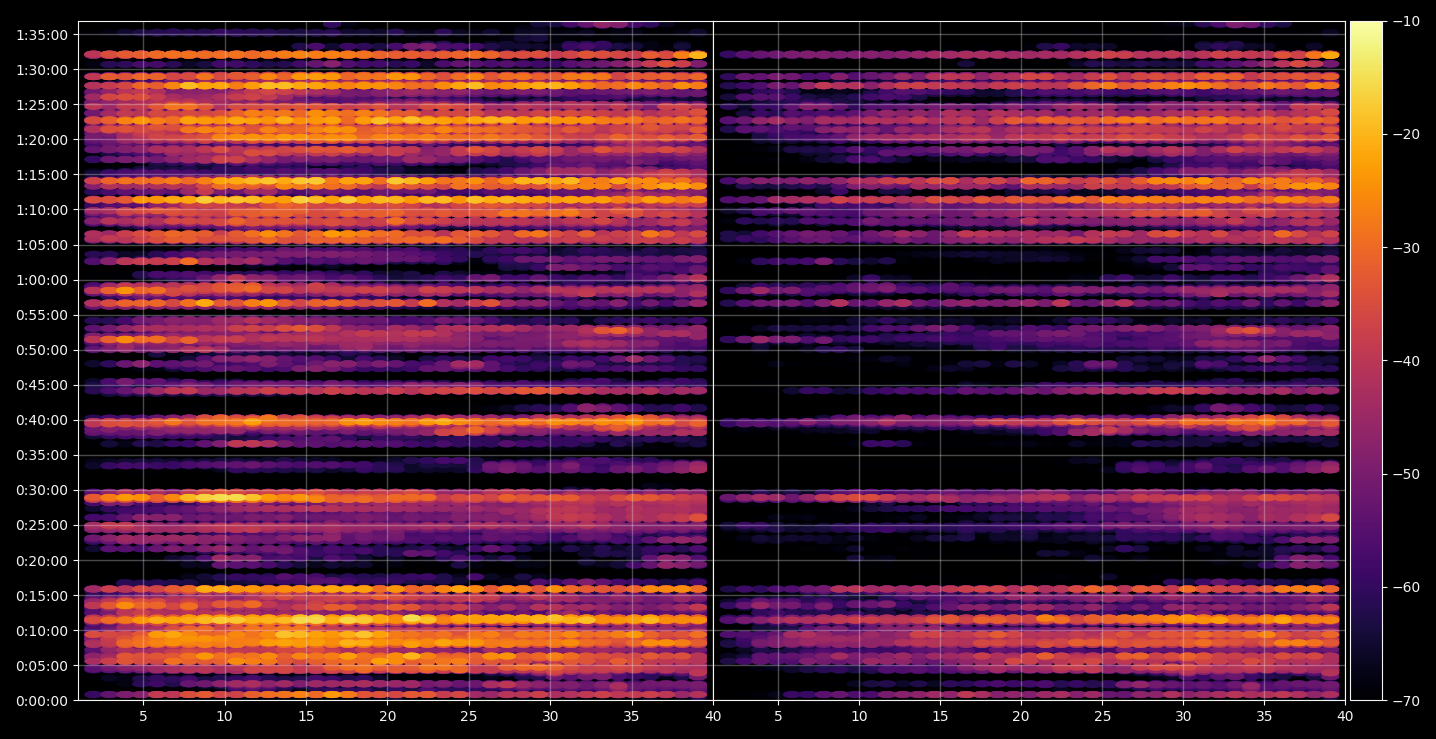Click the 1:20:00 y-axis tick label

[42, 141]
